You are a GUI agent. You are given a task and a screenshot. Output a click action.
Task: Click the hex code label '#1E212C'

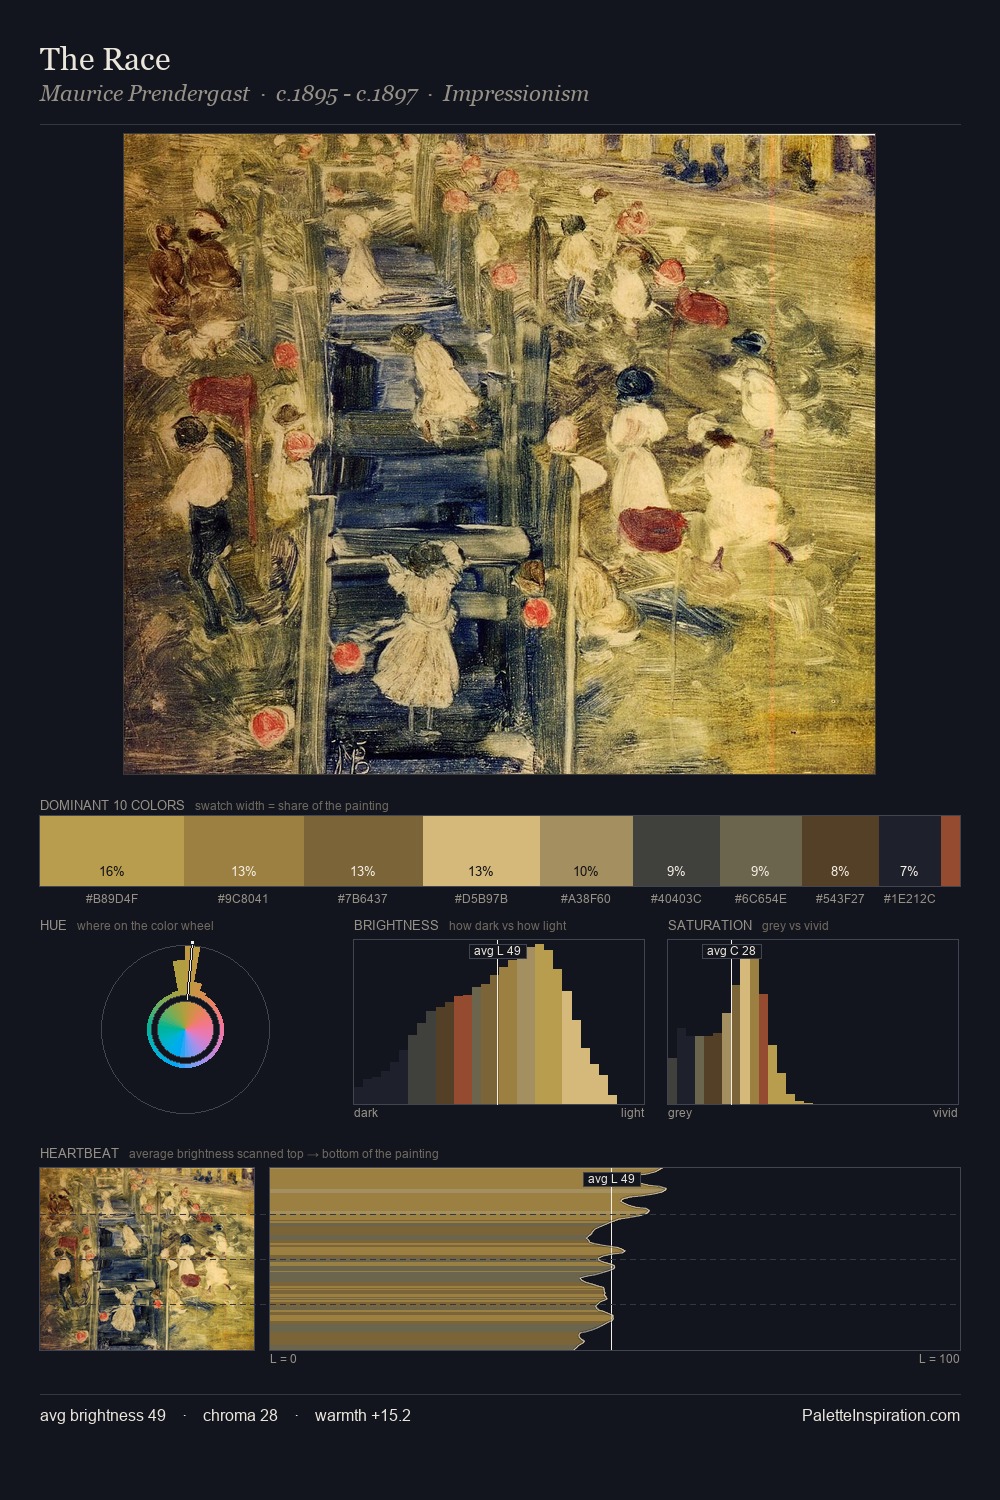pyautogui.click(x=910, y=898)
